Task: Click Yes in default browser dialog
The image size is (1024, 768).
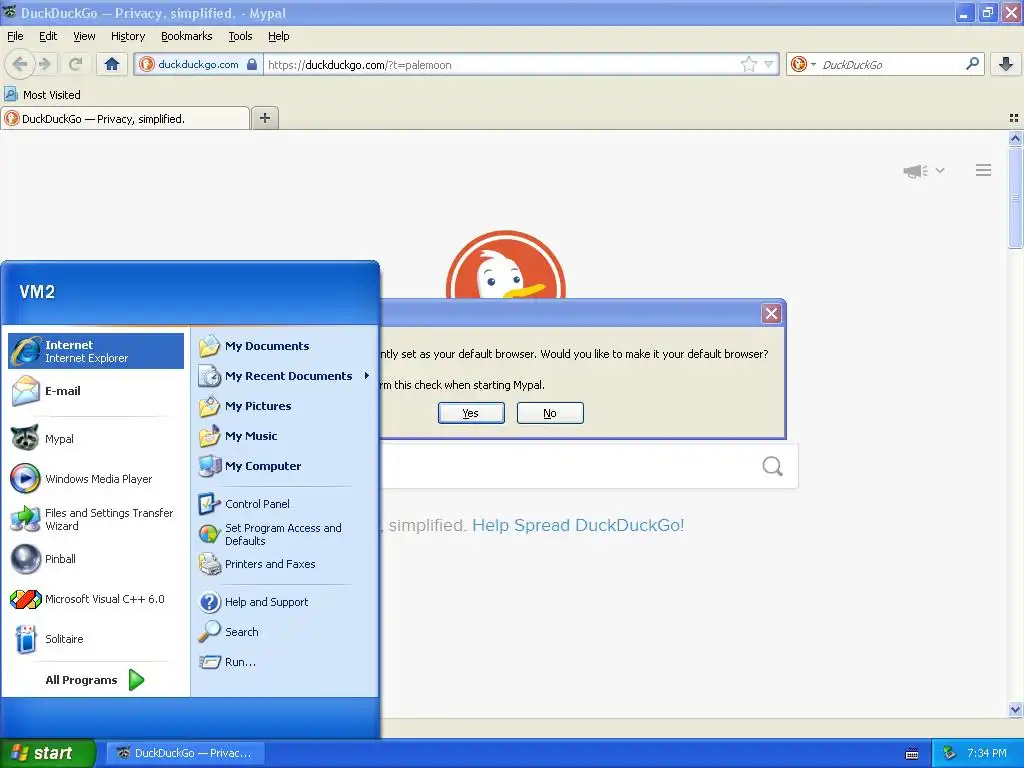Action: [x=471, y=413]
